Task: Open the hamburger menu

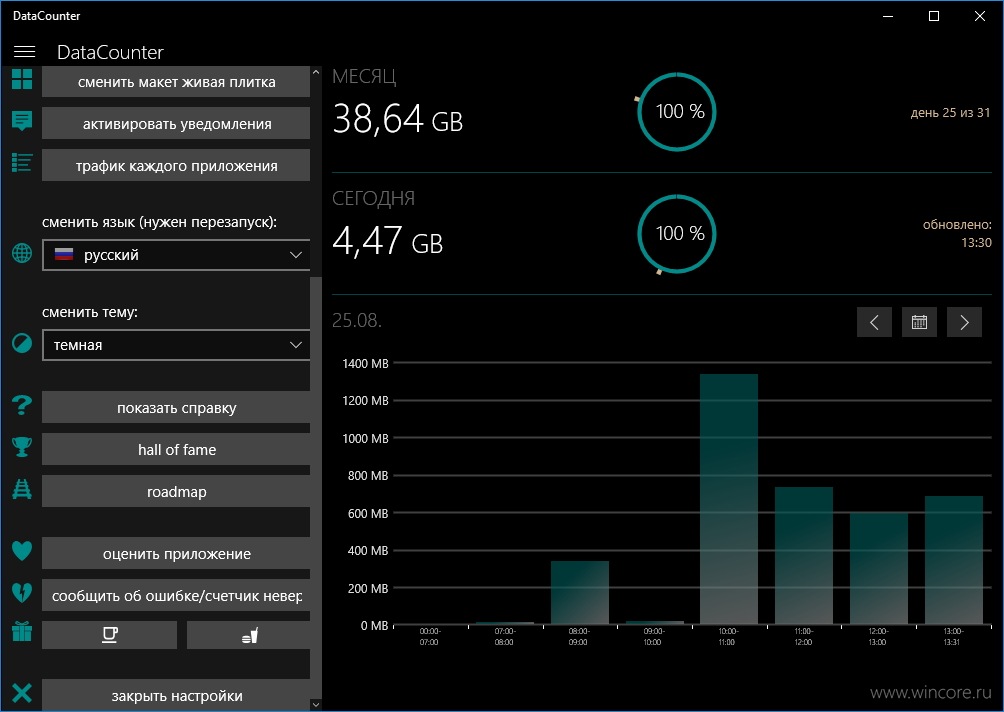Action: tap(24, 52)
